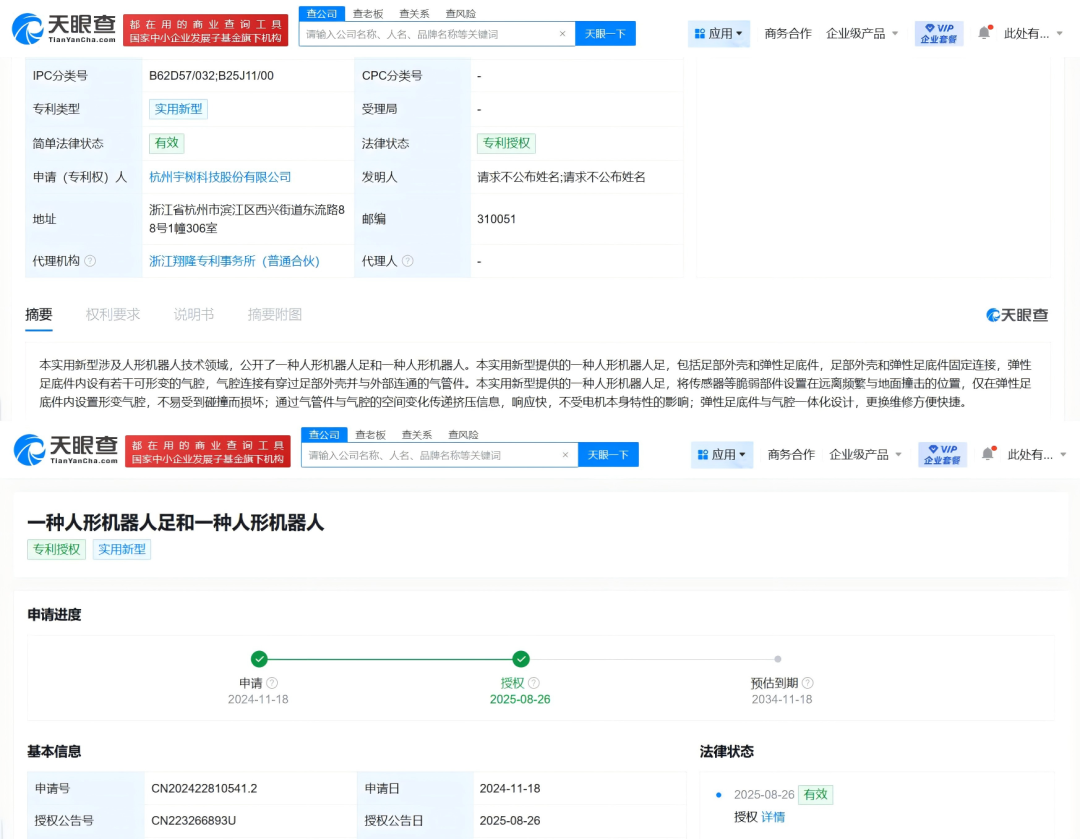The image size is (1080, 839).
Task: Open the 此处有... account dropdown in lower header
Action: coord(1036,454)
